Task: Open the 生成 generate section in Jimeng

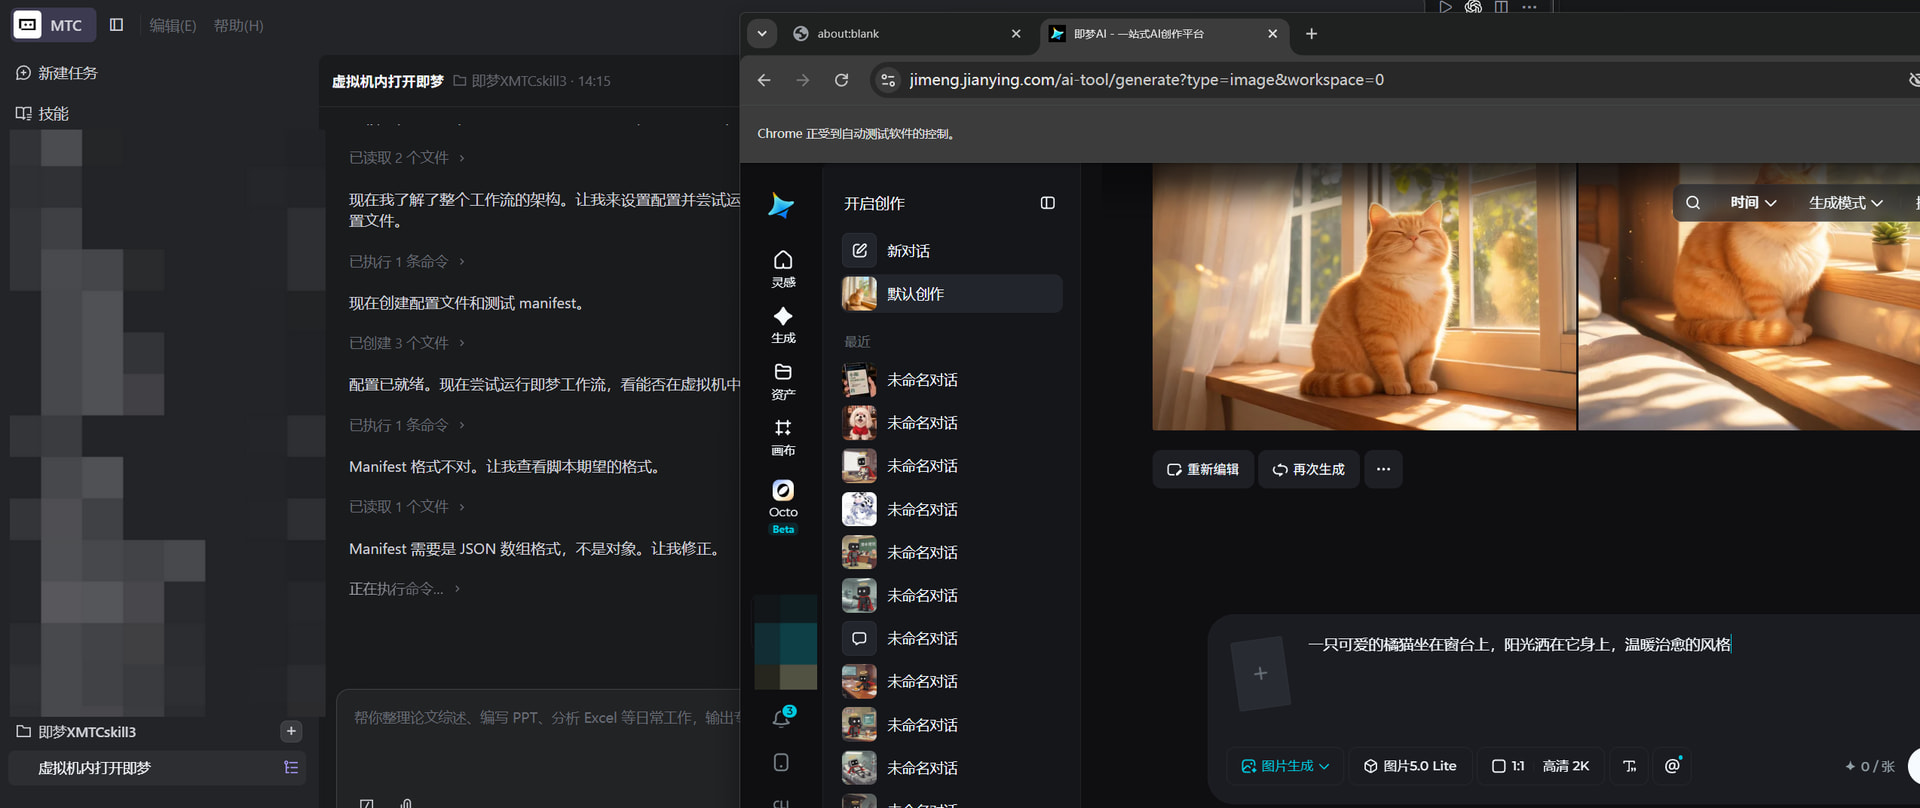Action: pos(783,325)
